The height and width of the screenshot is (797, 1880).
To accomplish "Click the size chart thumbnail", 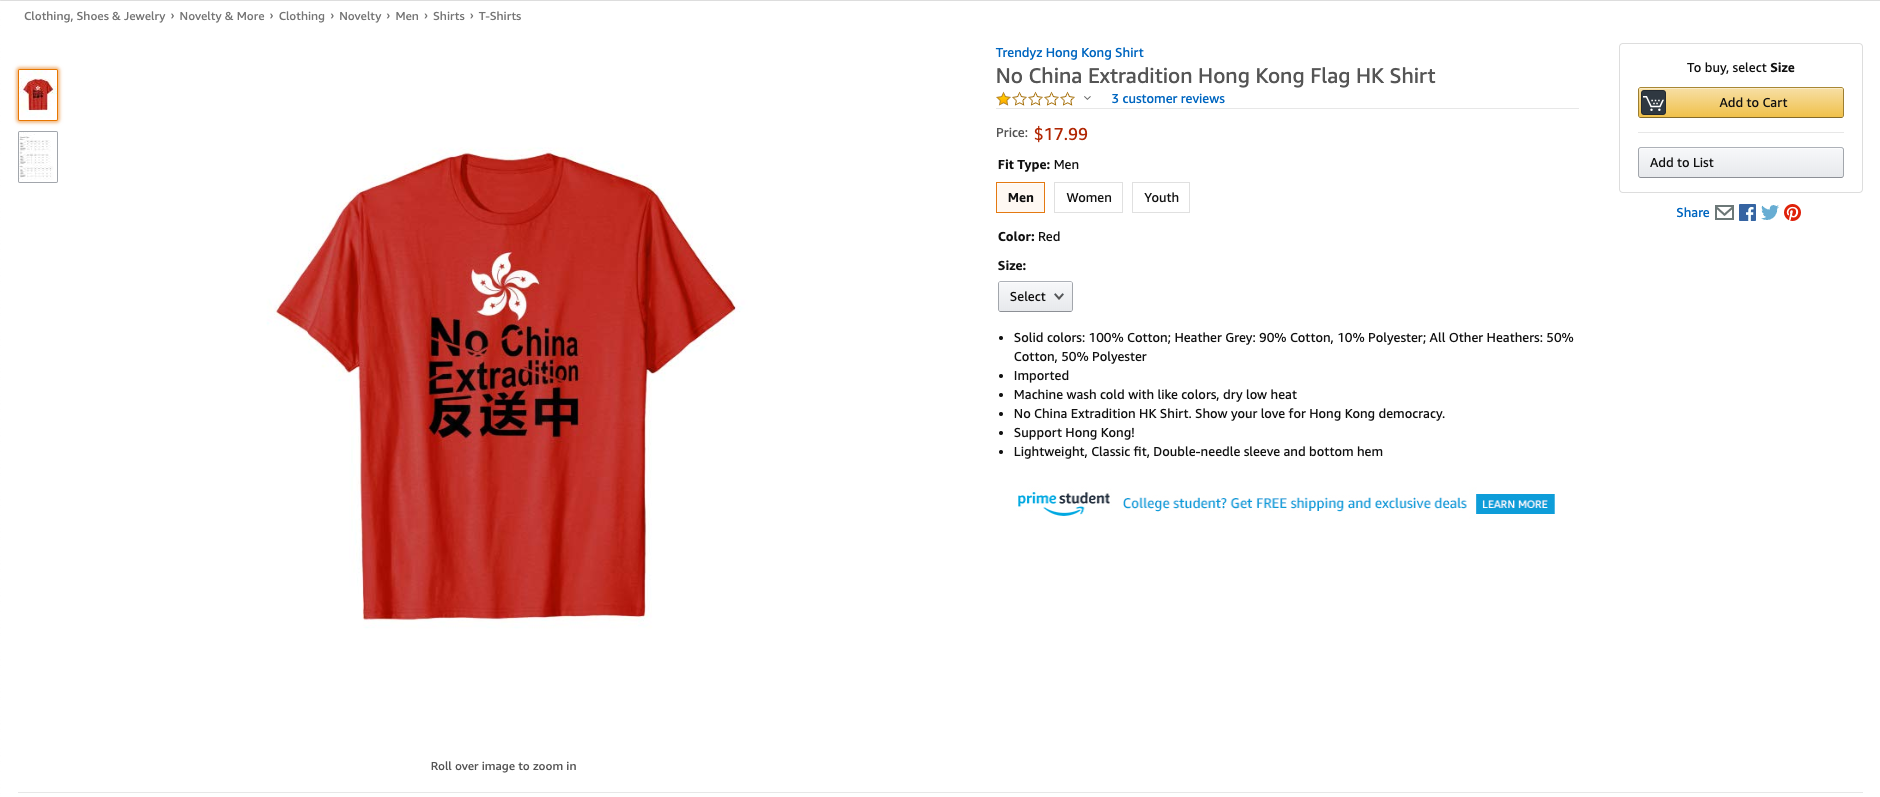I will point(37,156).
